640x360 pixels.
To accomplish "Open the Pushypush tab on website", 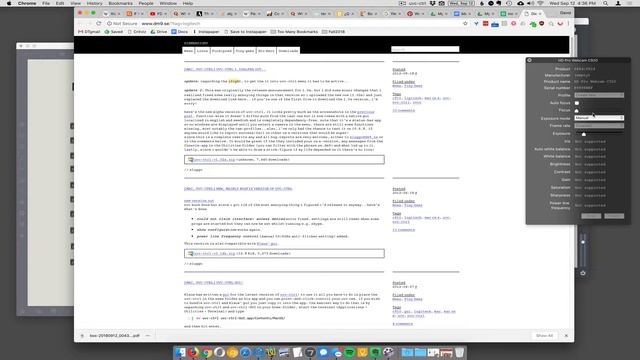I will click(x=222, y=51).
